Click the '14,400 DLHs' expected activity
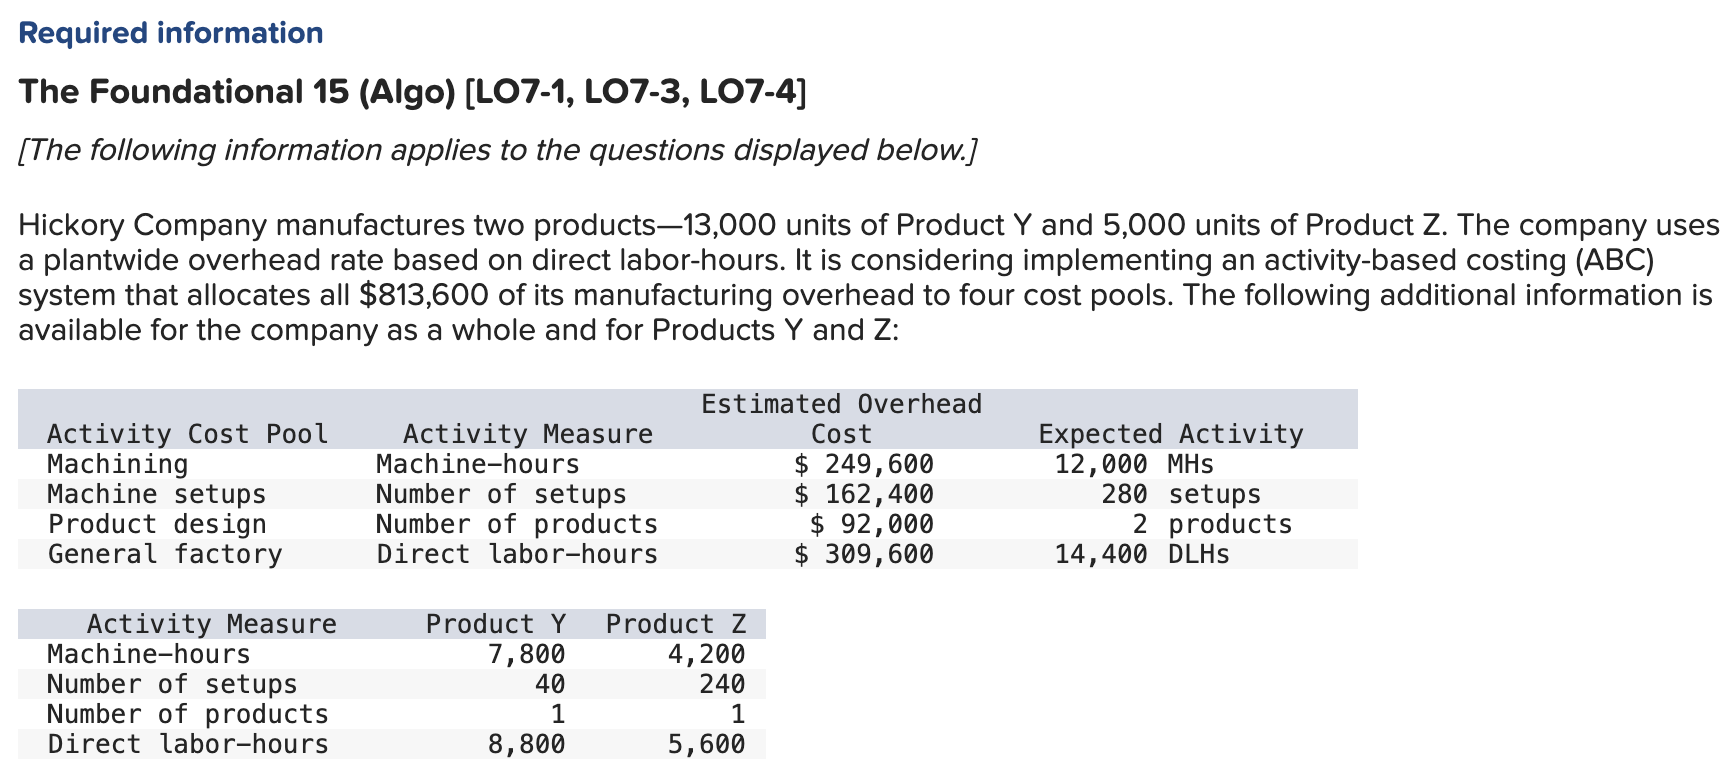The width and height of the screenshot is (1730, 784). click(1142, 554)
